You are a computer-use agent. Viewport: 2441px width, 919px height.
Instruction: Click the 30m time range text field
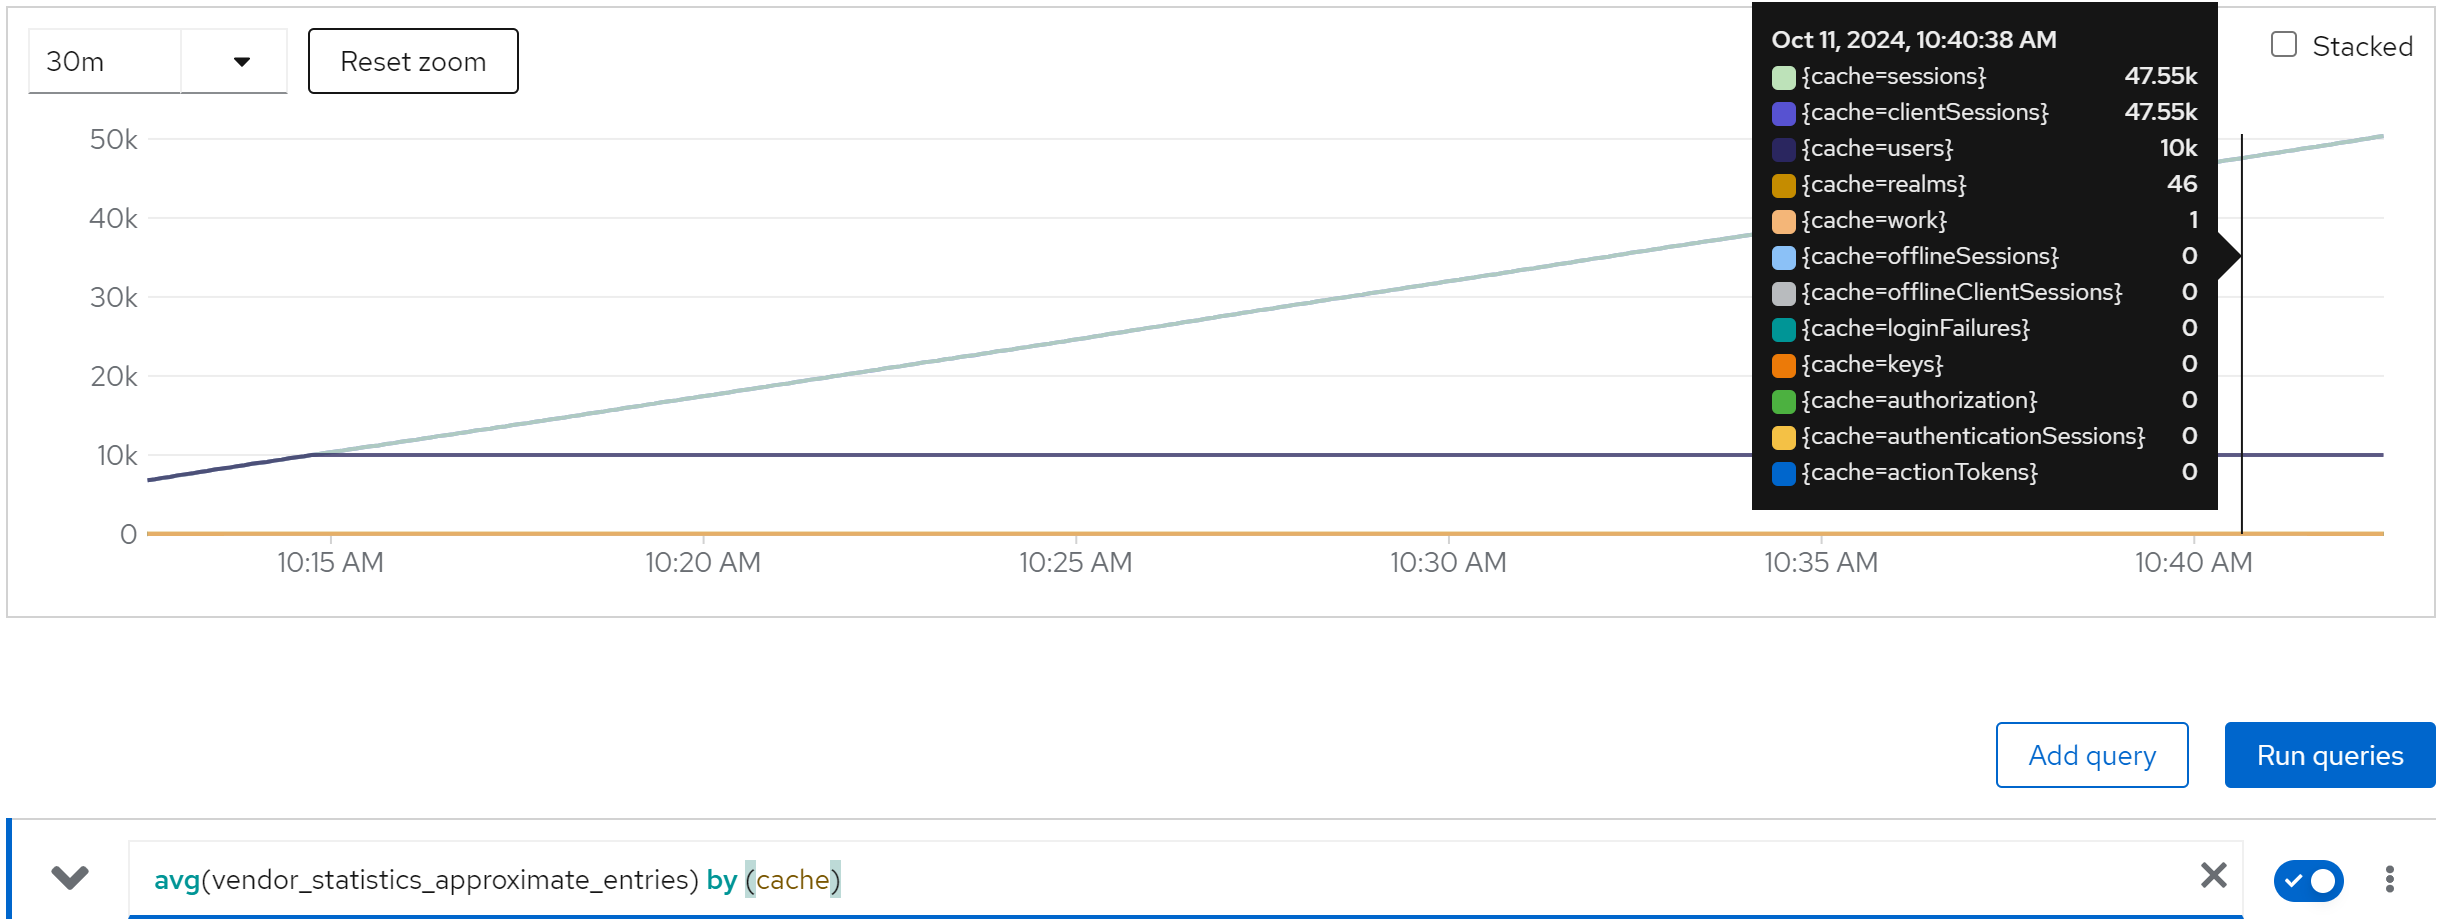click(104, 62)
